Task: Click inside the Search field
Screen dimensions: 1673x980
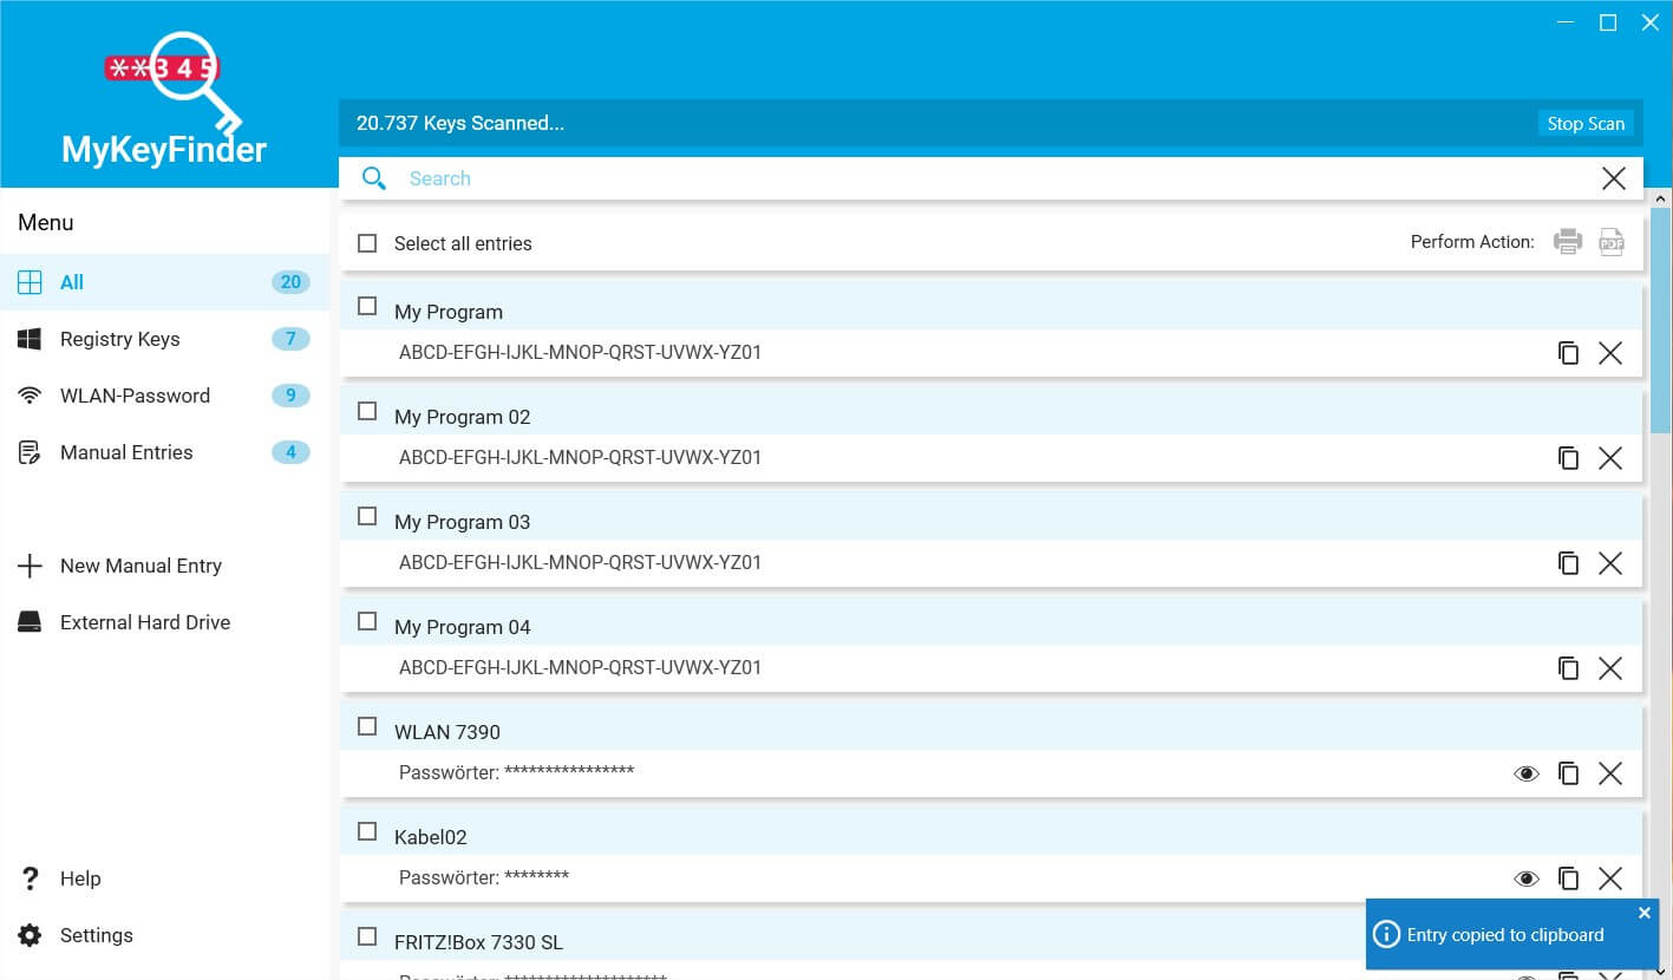Action: tap(700, 178)
